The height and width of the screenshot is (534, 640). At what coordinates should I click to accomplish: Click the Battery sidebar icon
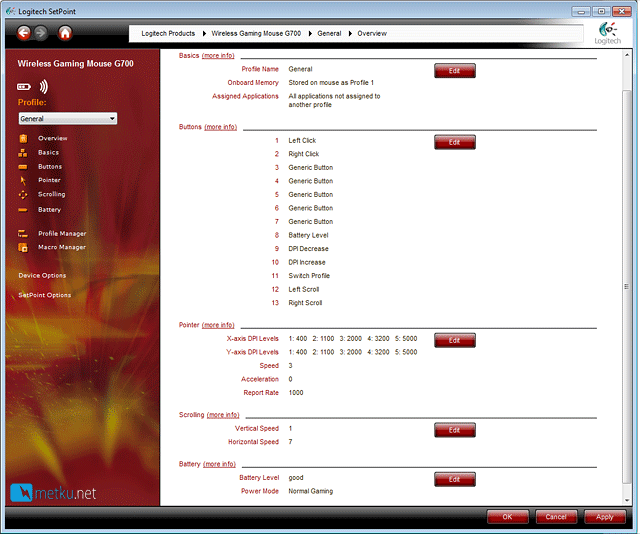pyautogui.click(x=23, y=210)
